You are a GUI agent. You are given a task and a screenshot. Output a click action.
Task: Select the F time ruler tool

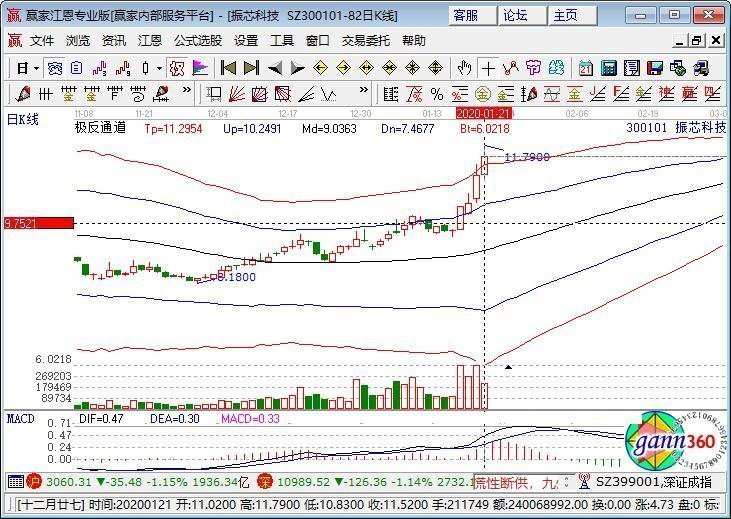(115, 94)
